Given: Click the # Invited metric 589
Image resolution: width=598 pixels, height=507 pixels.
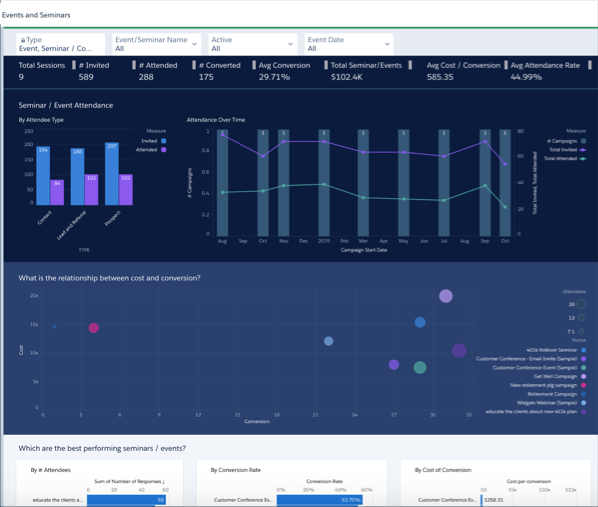Looking at the screenshot, I should (x=86, y=77).
